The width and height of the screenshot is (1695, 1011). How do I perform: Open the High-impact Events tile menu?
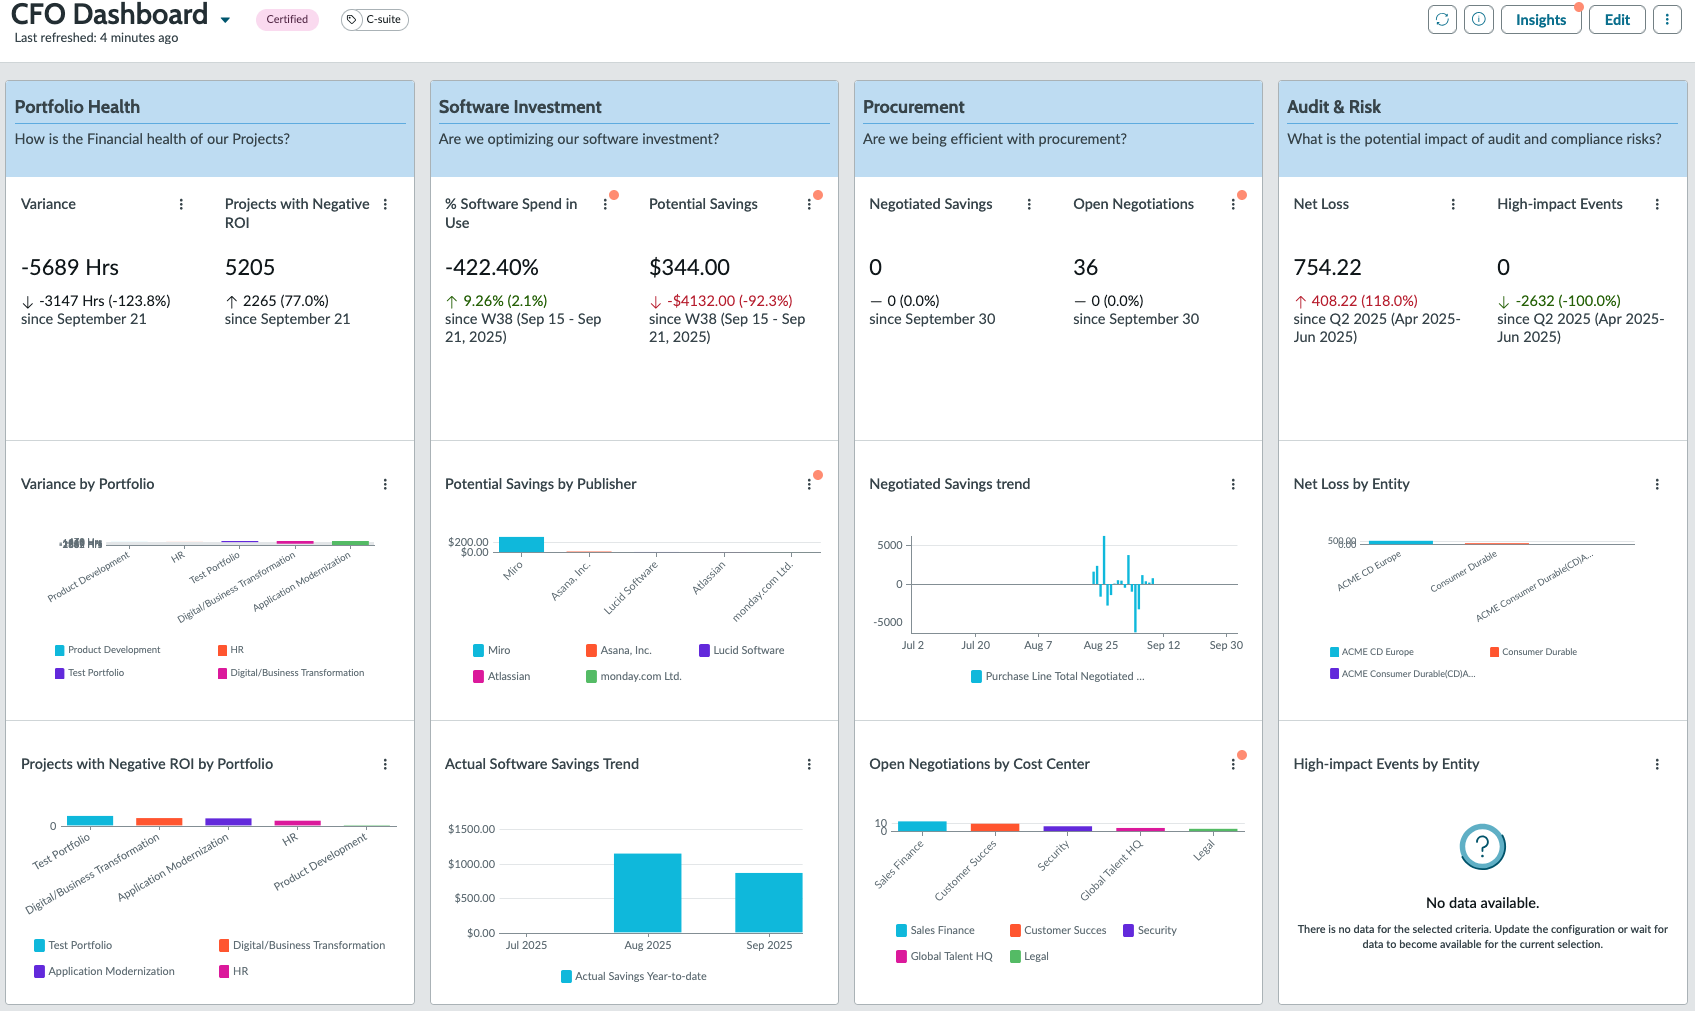[1657, 204]
